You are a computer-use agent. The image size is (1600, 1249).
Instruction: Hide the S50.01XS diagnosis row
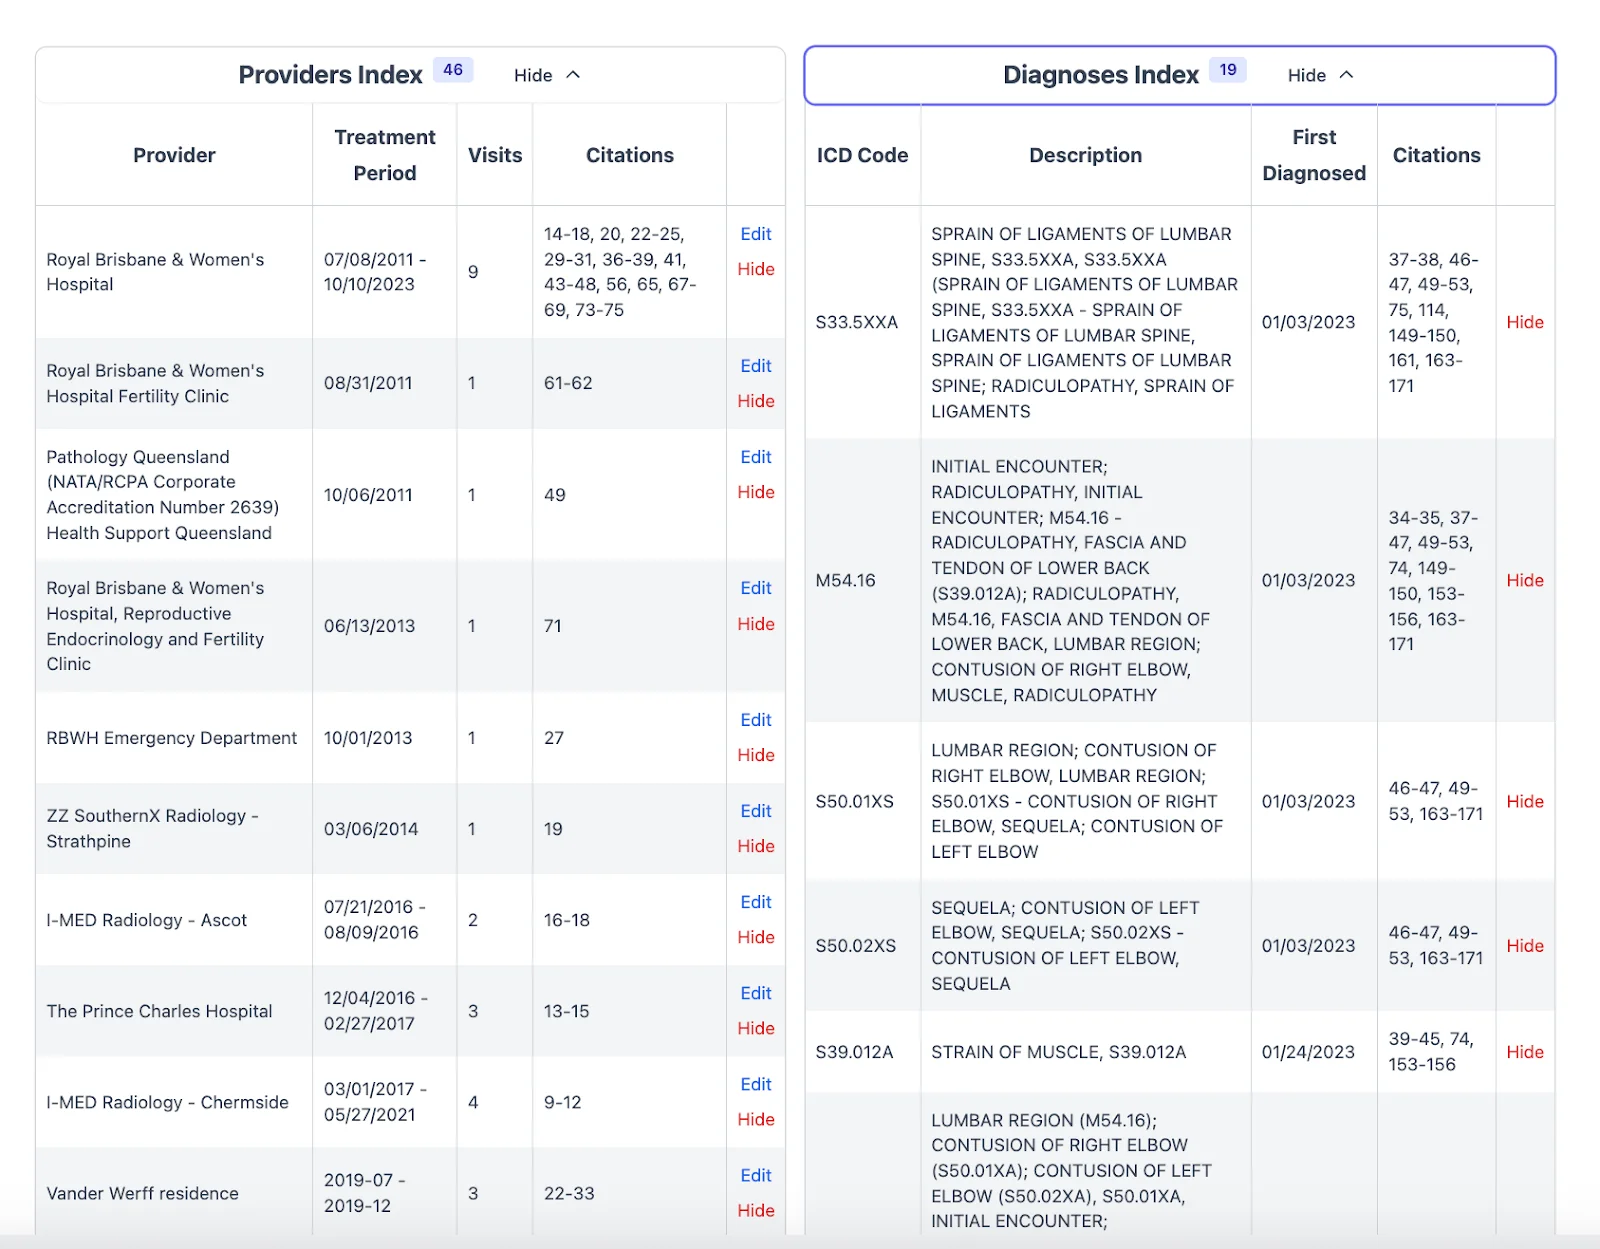(x=1524, y=801)
